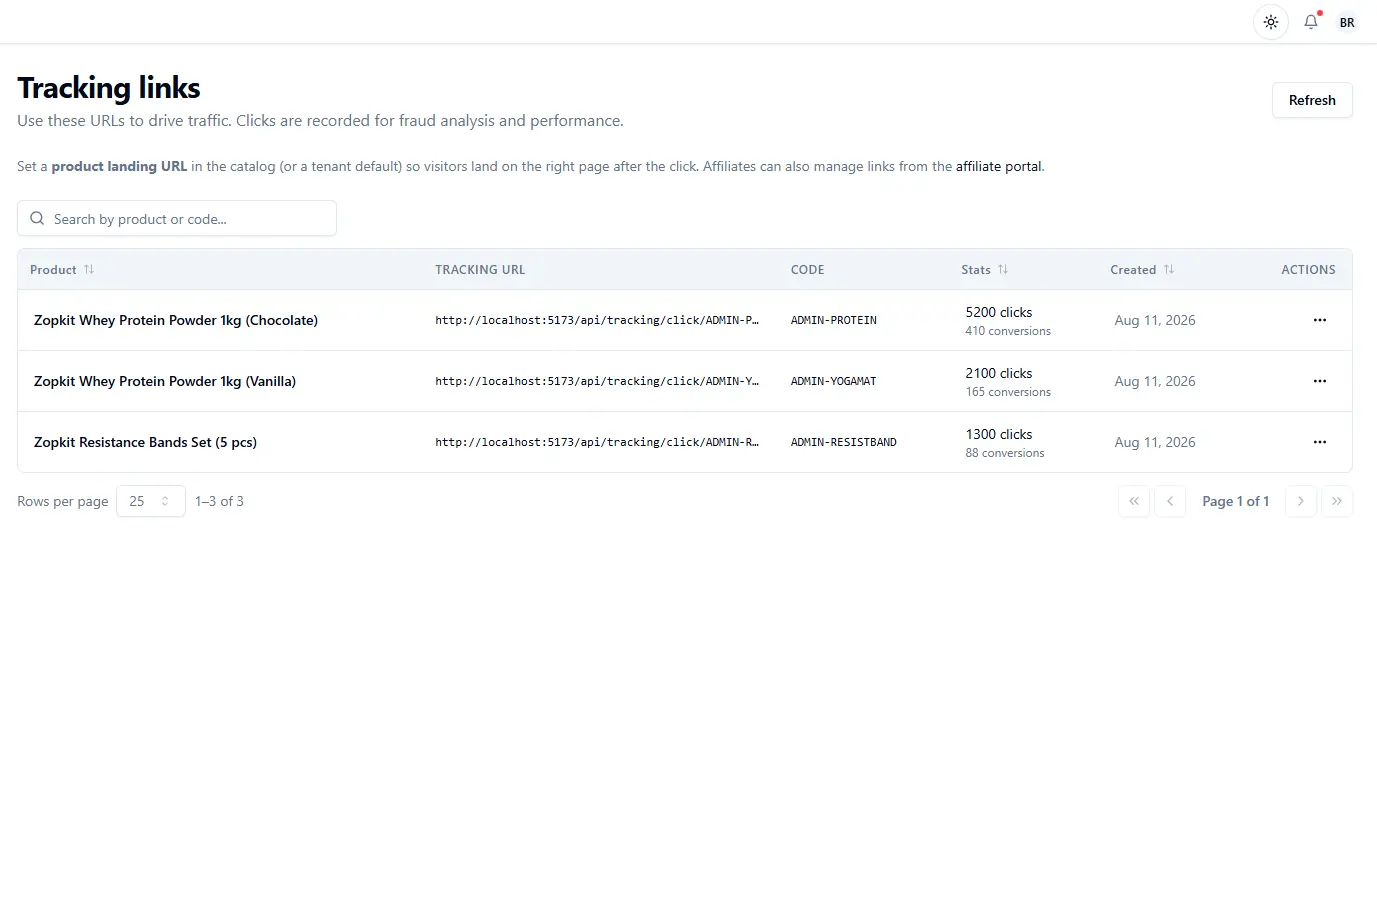The width and height of the screenshot is (1377, 900).
Task: Click the 1300 clicks stat
Action: [999, 434]
